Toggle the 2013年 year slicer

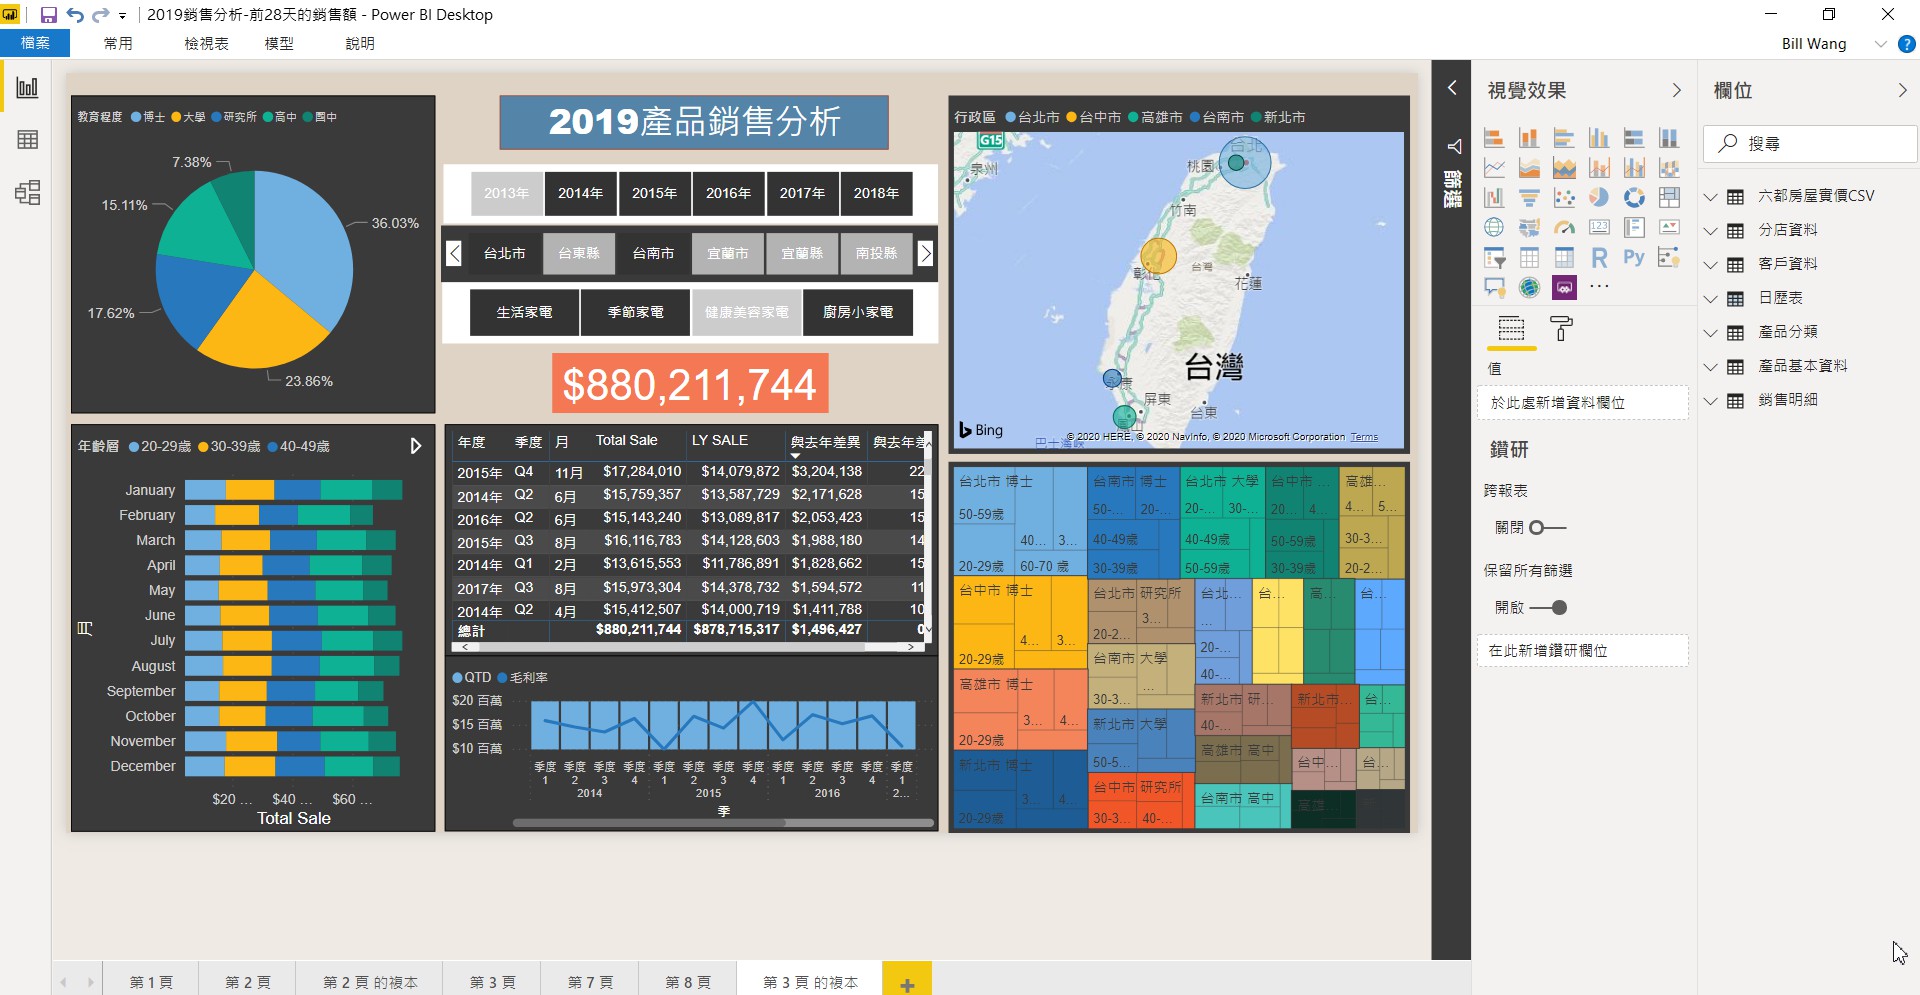(506, 193)
